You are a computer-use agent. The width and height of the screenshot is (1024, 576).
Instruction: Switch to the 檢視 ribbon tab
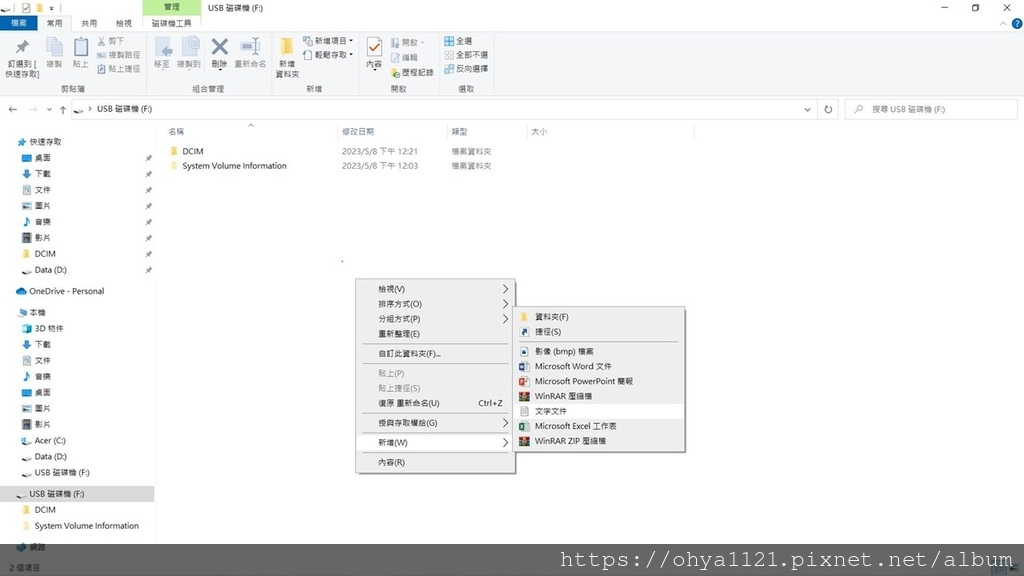click(125, 22)
